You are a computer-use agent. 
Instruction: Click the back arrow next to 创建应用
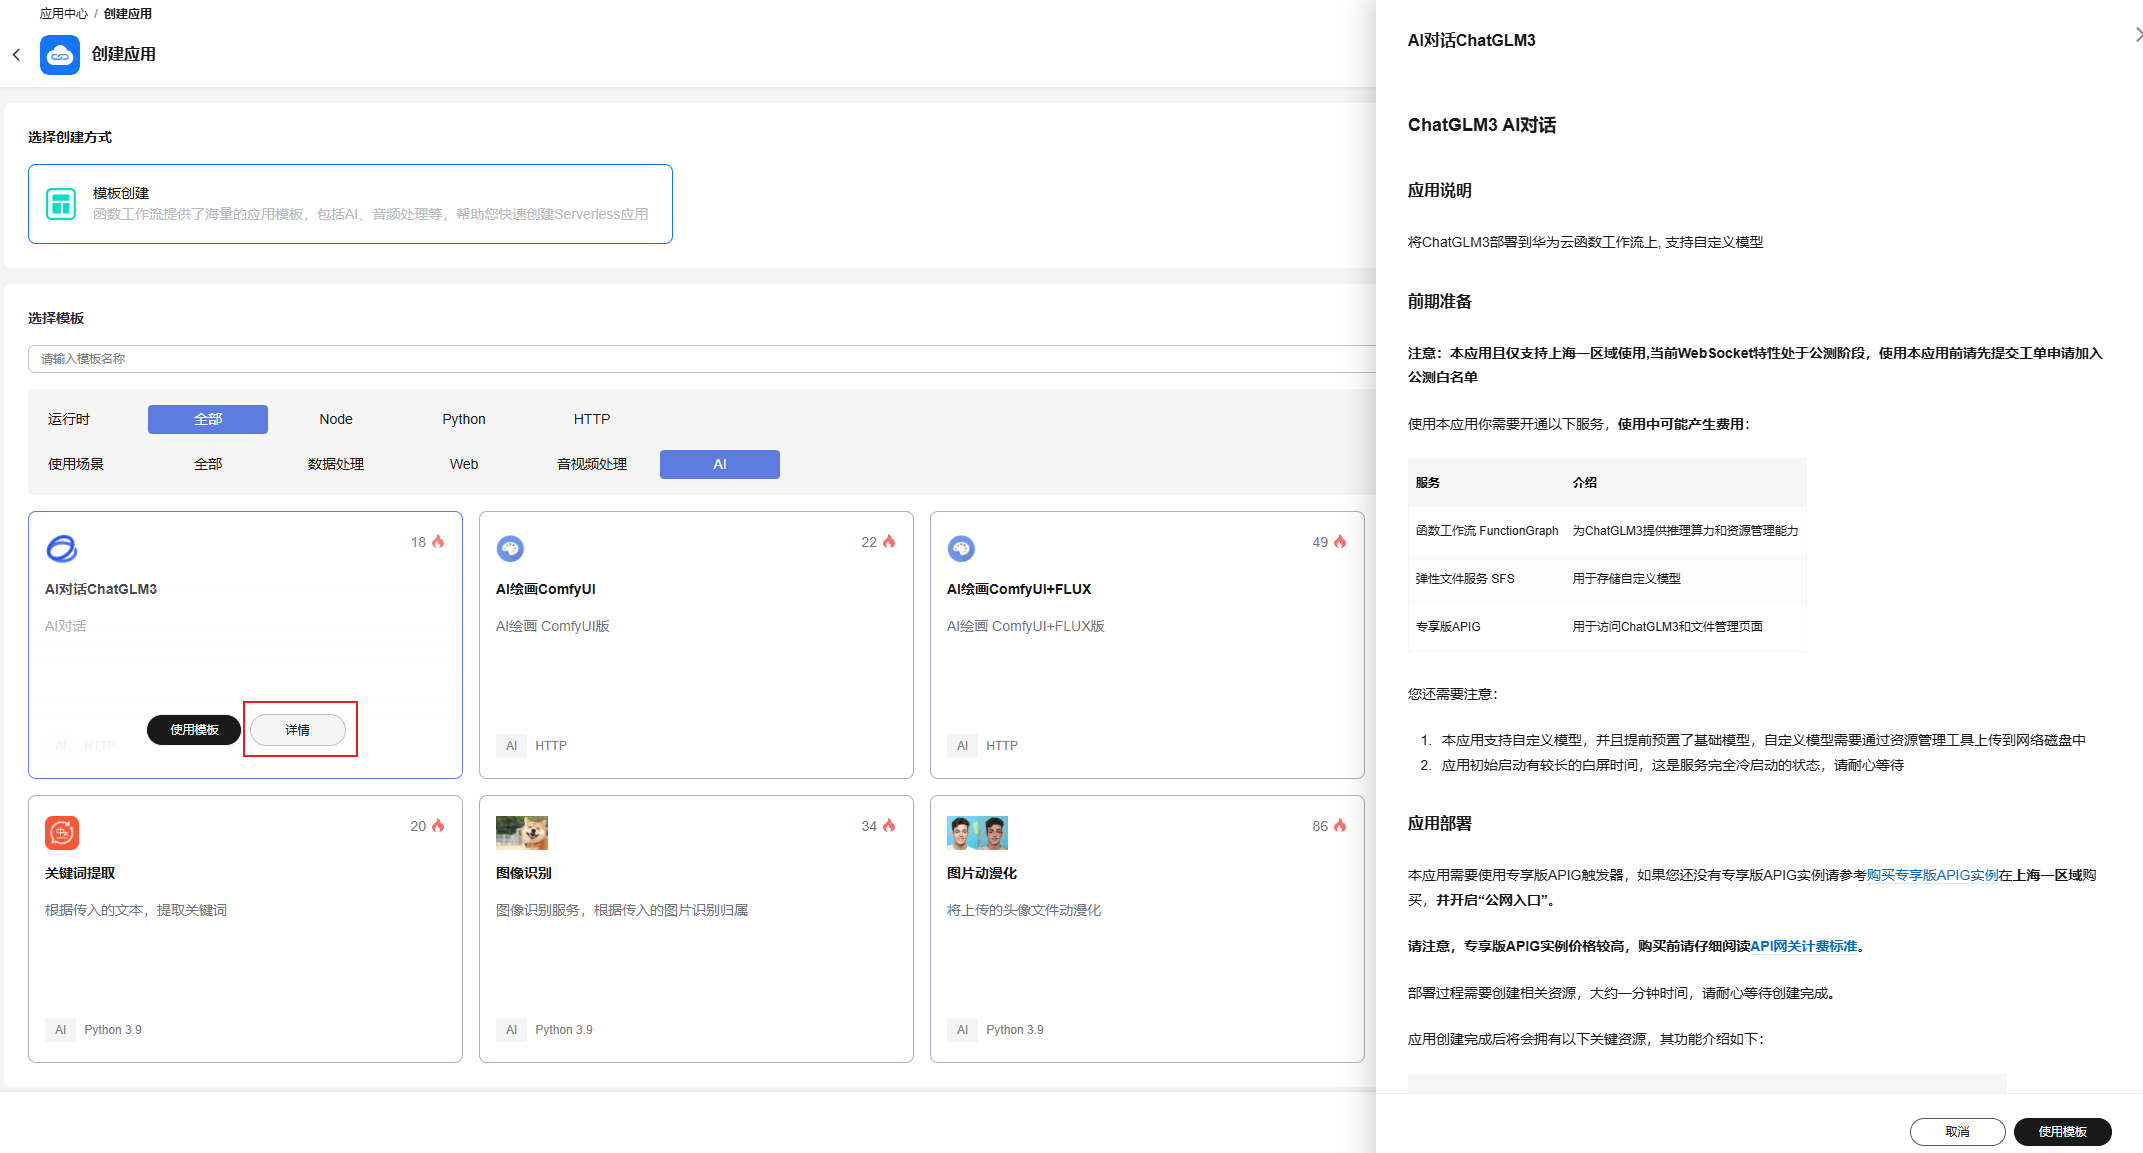click(x=16, y=55)
